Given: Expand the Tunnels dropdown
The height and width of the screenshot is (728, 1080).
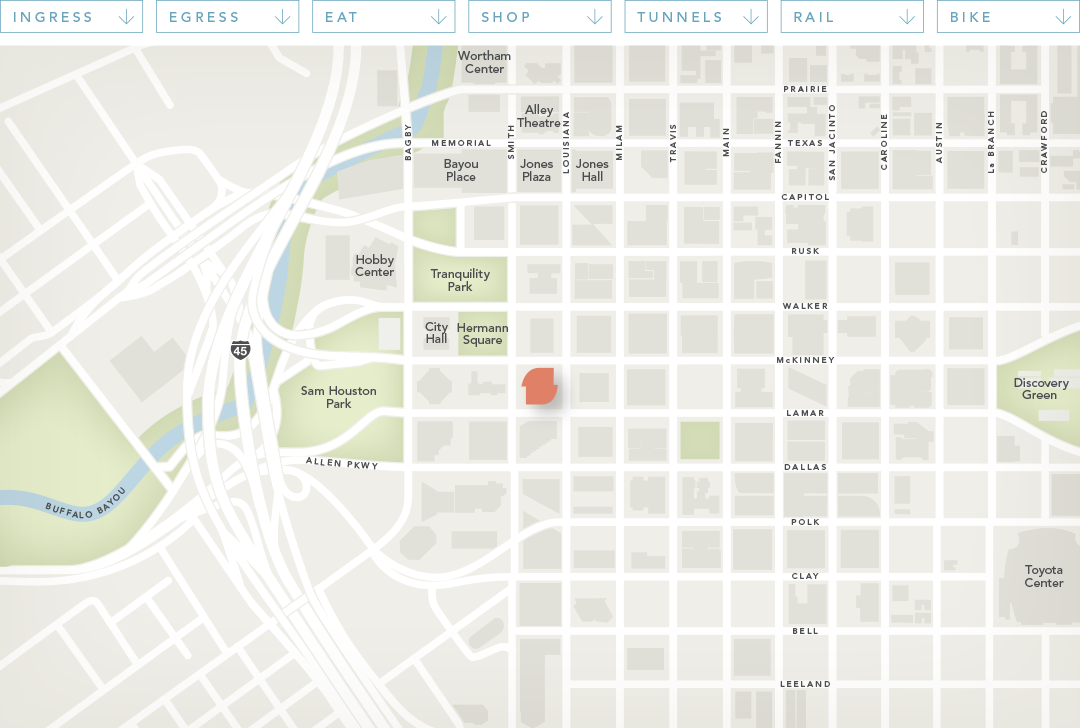Looking at the screenshot, I should tap(695, 17).
